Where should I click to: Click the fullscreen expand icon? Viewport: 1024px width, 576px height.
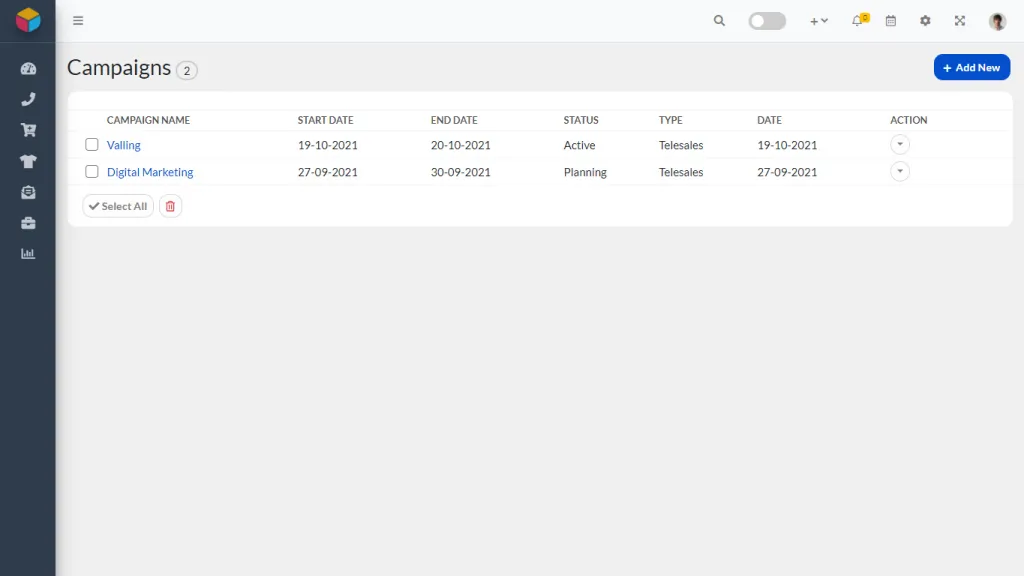(x=959, y=21)
